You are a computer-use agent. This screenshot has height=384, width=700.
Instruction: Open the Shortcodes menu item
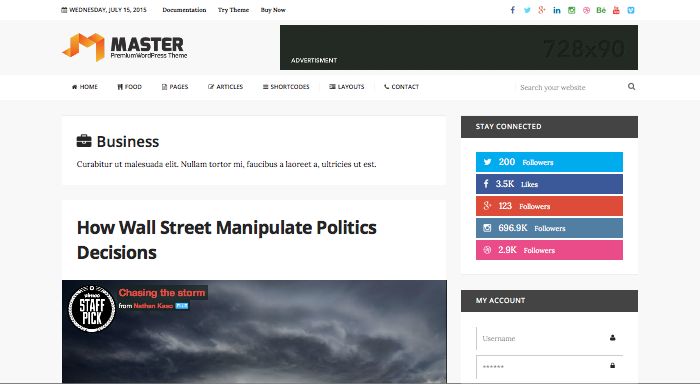point(286,87)
